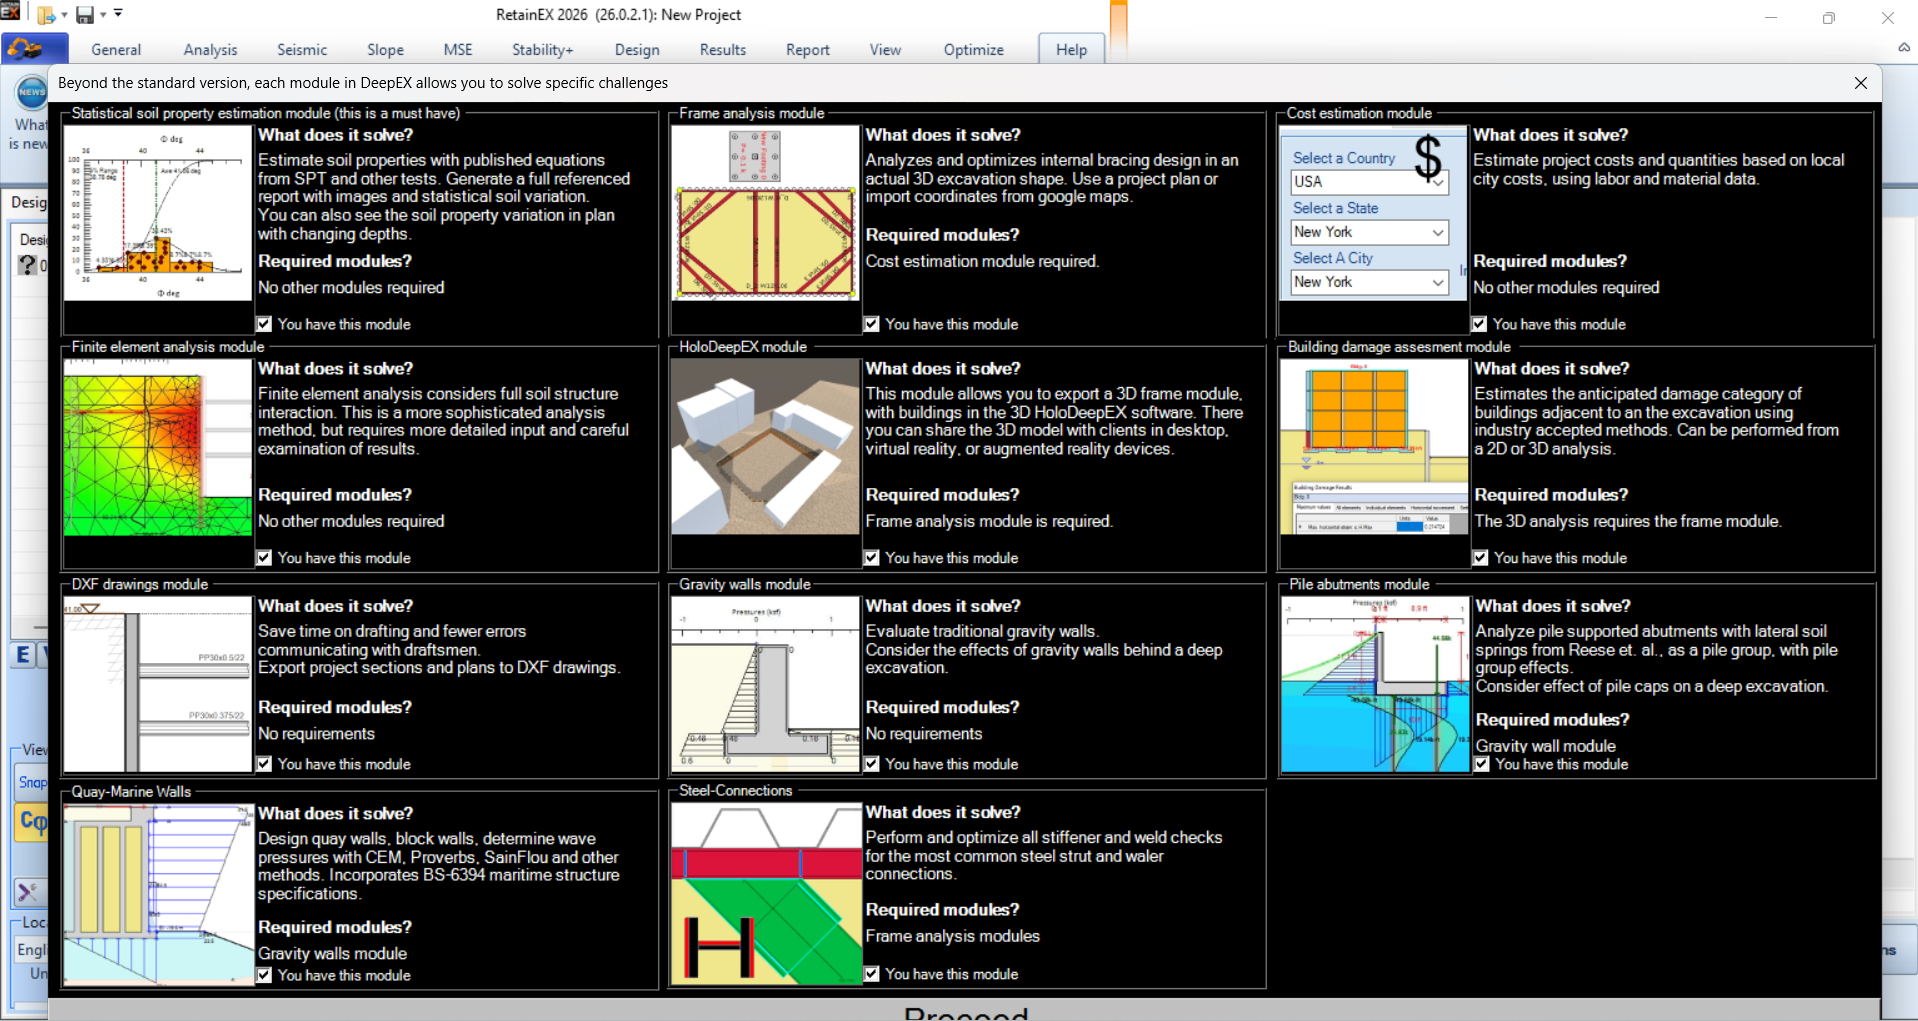The height and width of the screenshot is (1021, 1918).
Task: Click the statistical soil property histogram thumbnail
Action: [158, 213]
